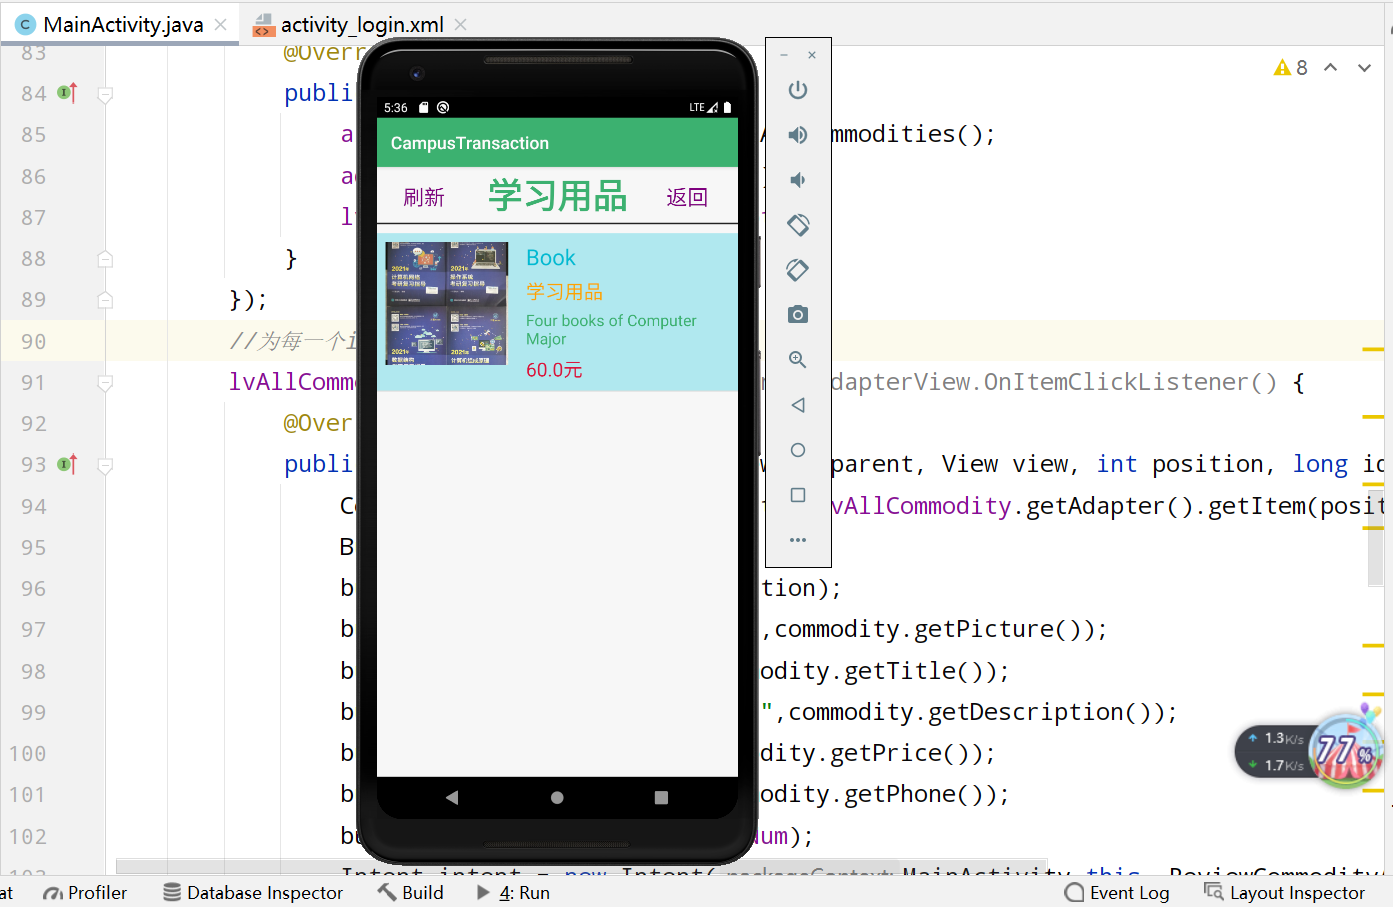Collapse code block at line 93
1393x907 pixels.
click(105, 465)
